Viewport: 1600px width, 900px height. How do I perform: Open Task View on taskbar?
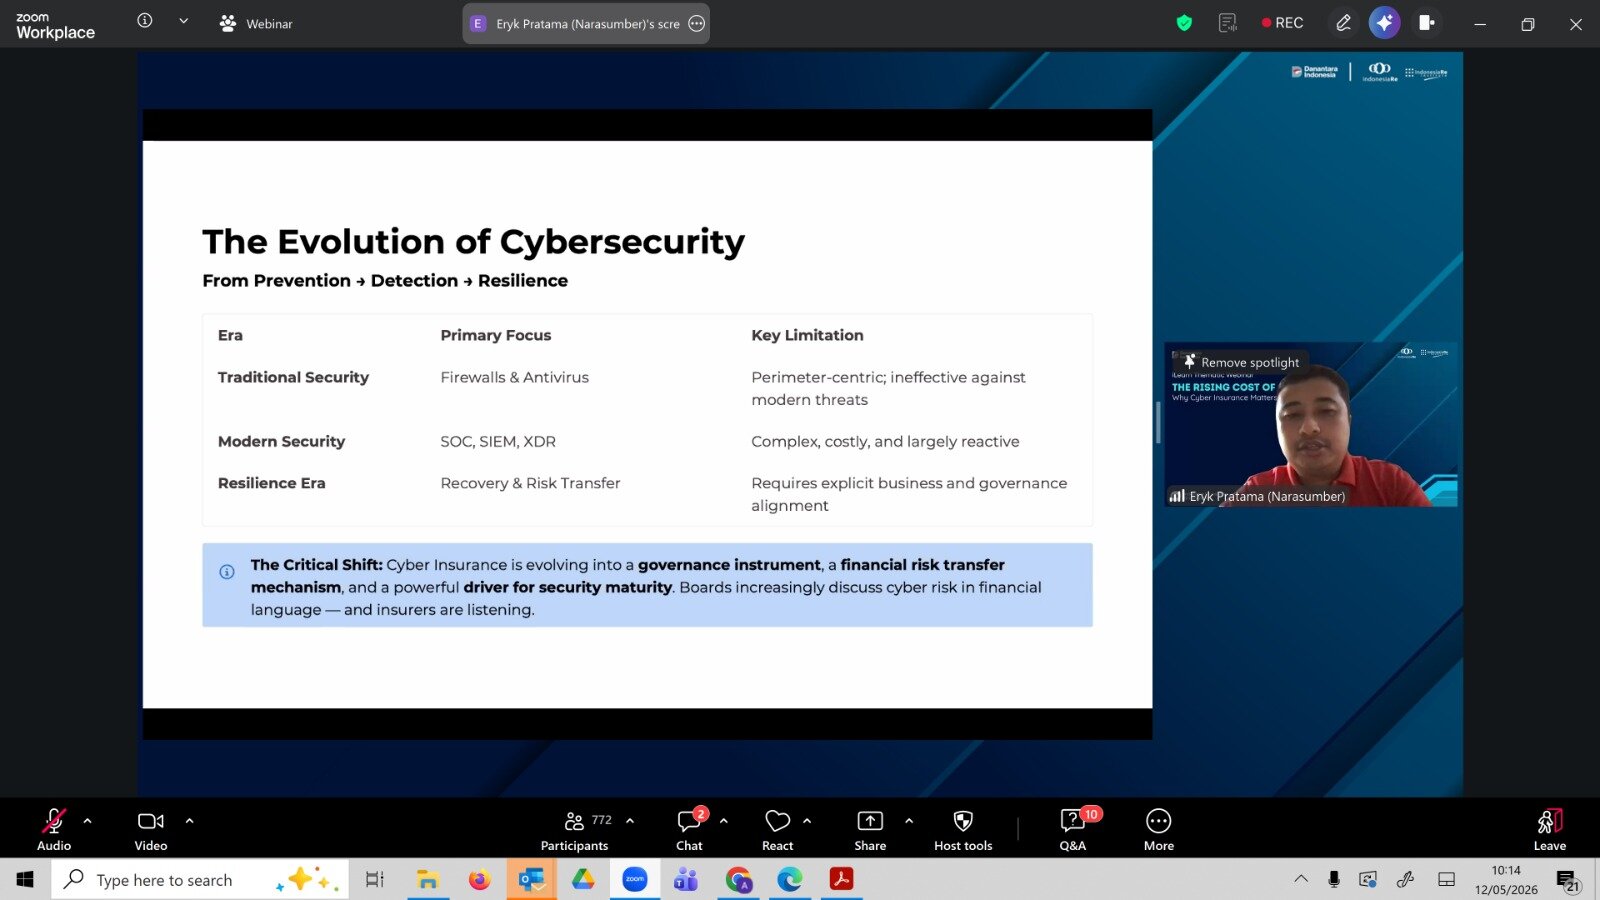click(x=375, y=879)
